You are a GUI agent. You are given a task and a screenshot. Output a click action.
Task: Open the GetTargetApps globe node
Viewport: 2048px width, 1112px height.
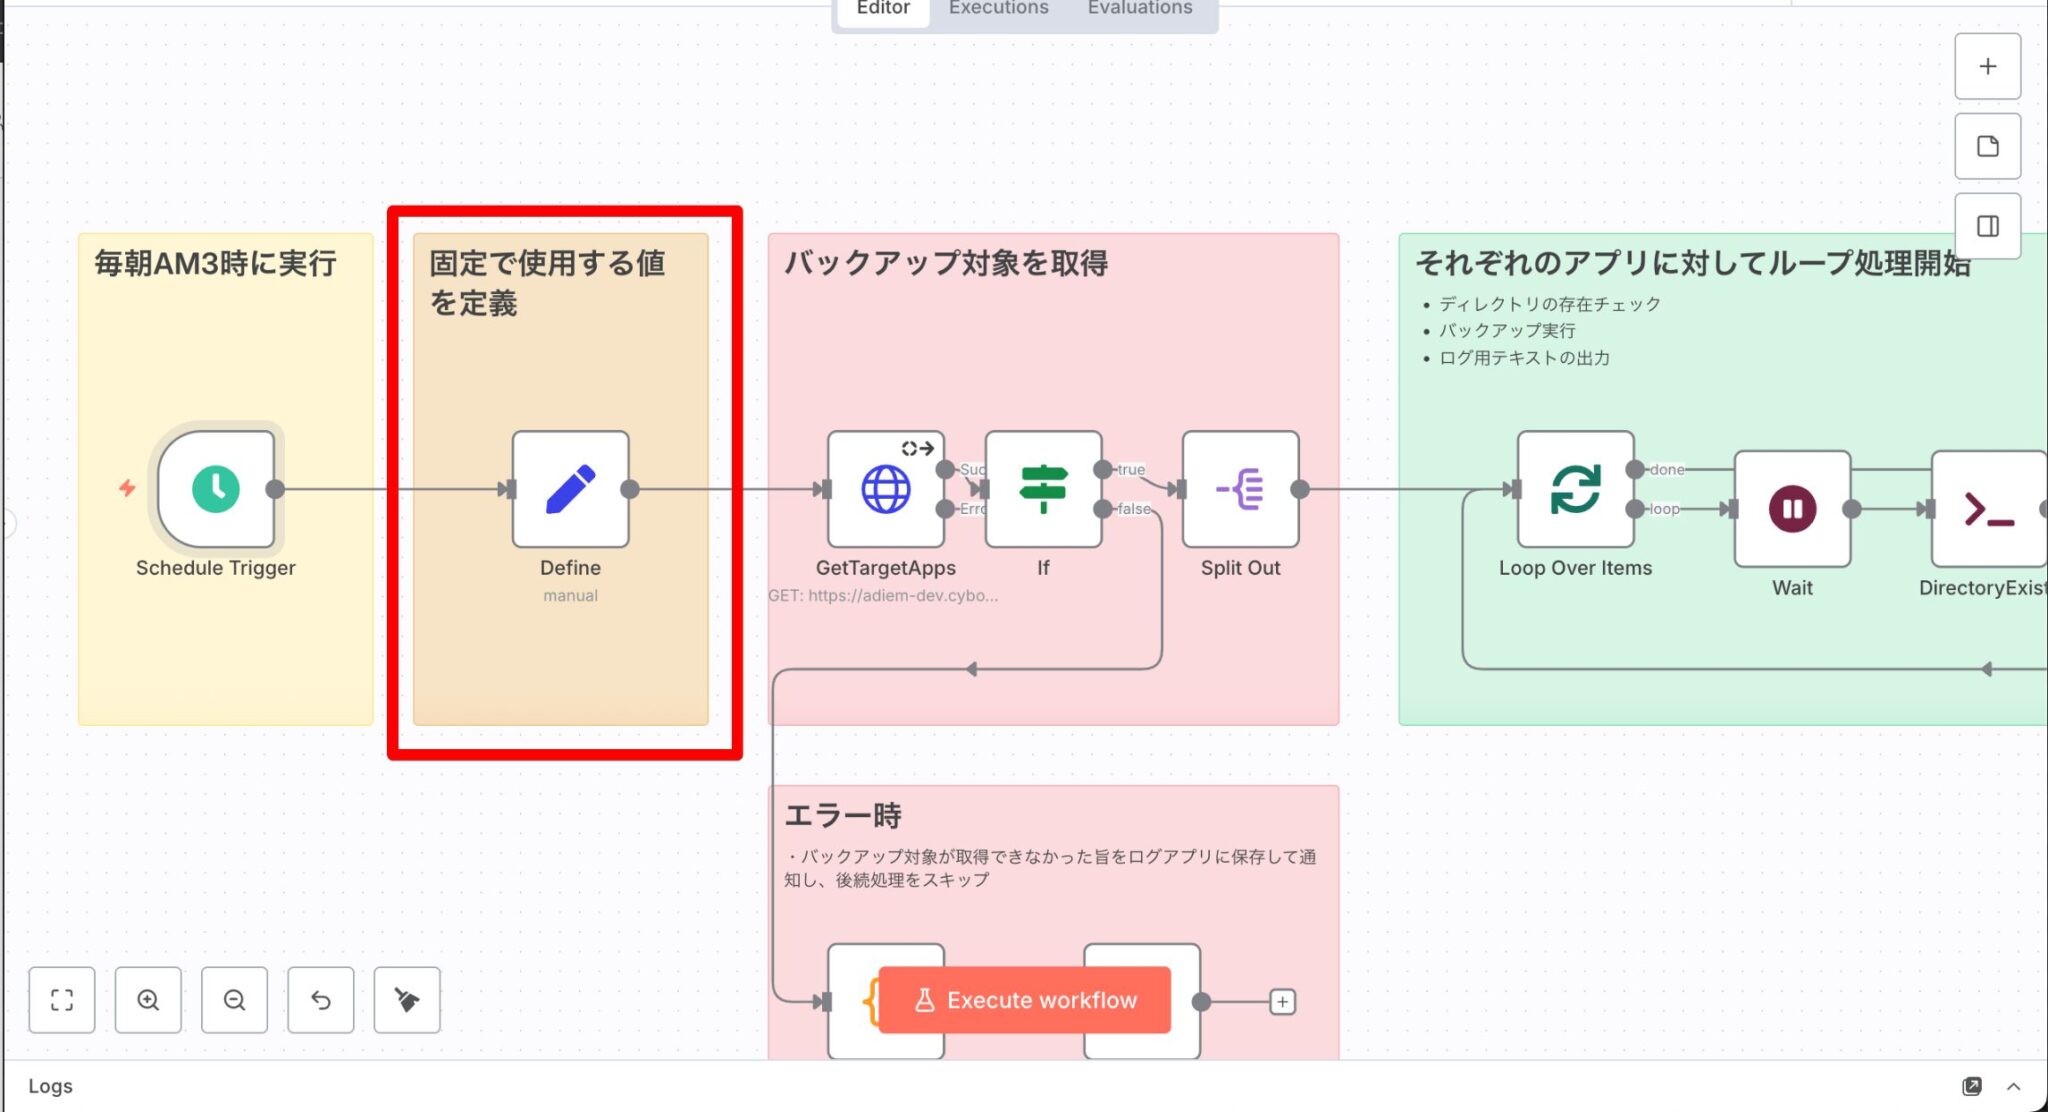[x=885, y=489]
